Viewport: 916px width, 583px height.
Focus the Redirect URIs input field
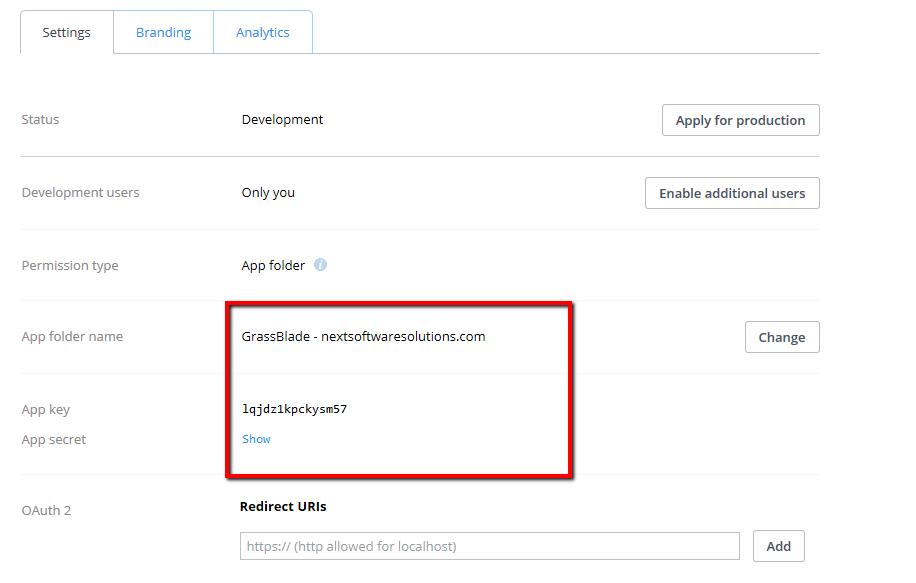tap(490, 546)
